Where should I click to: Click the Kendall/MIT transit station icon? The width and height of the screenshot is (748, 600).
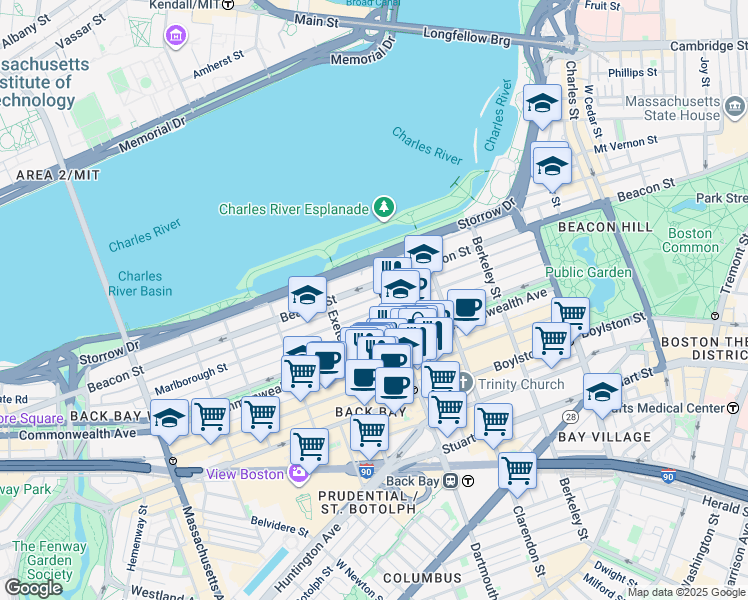coord(229,4)
